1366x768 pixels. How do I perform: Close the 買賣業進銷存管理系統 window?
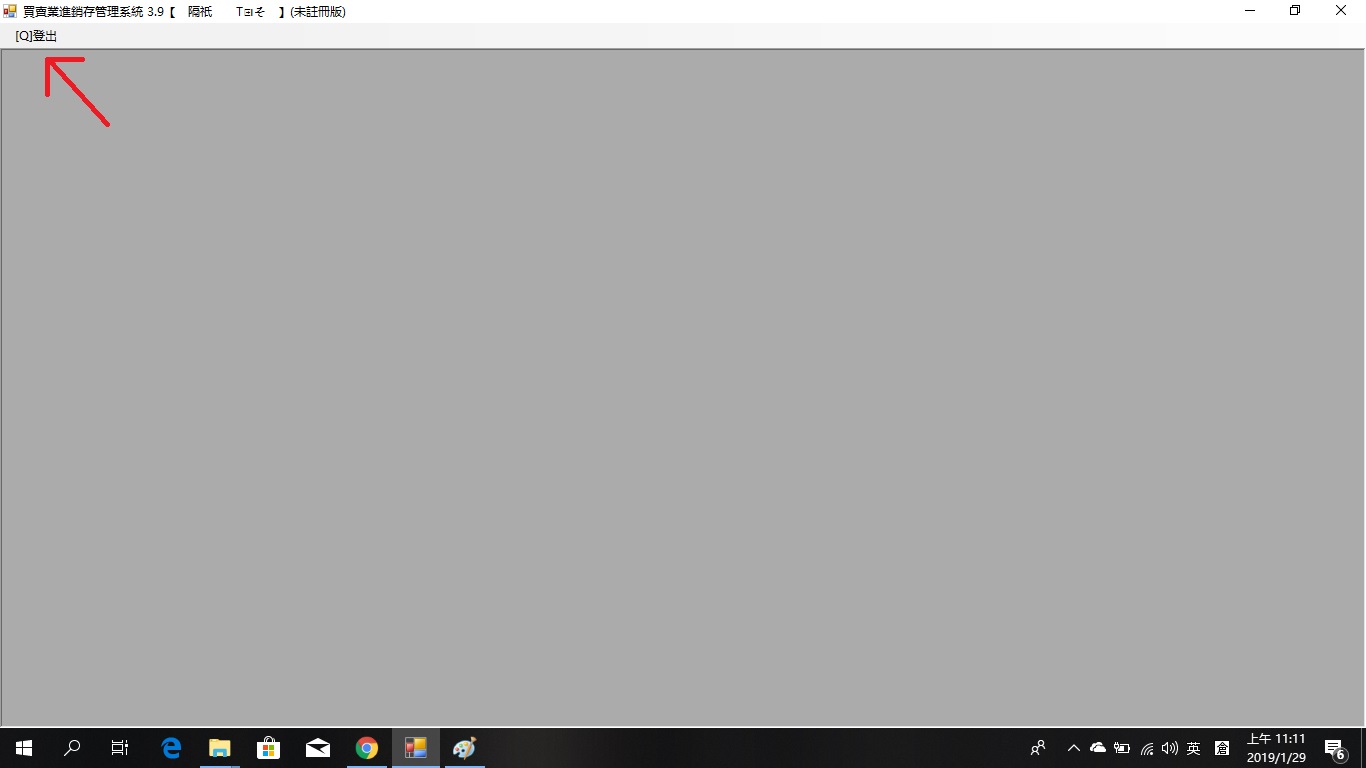[x=1341, y=11]
